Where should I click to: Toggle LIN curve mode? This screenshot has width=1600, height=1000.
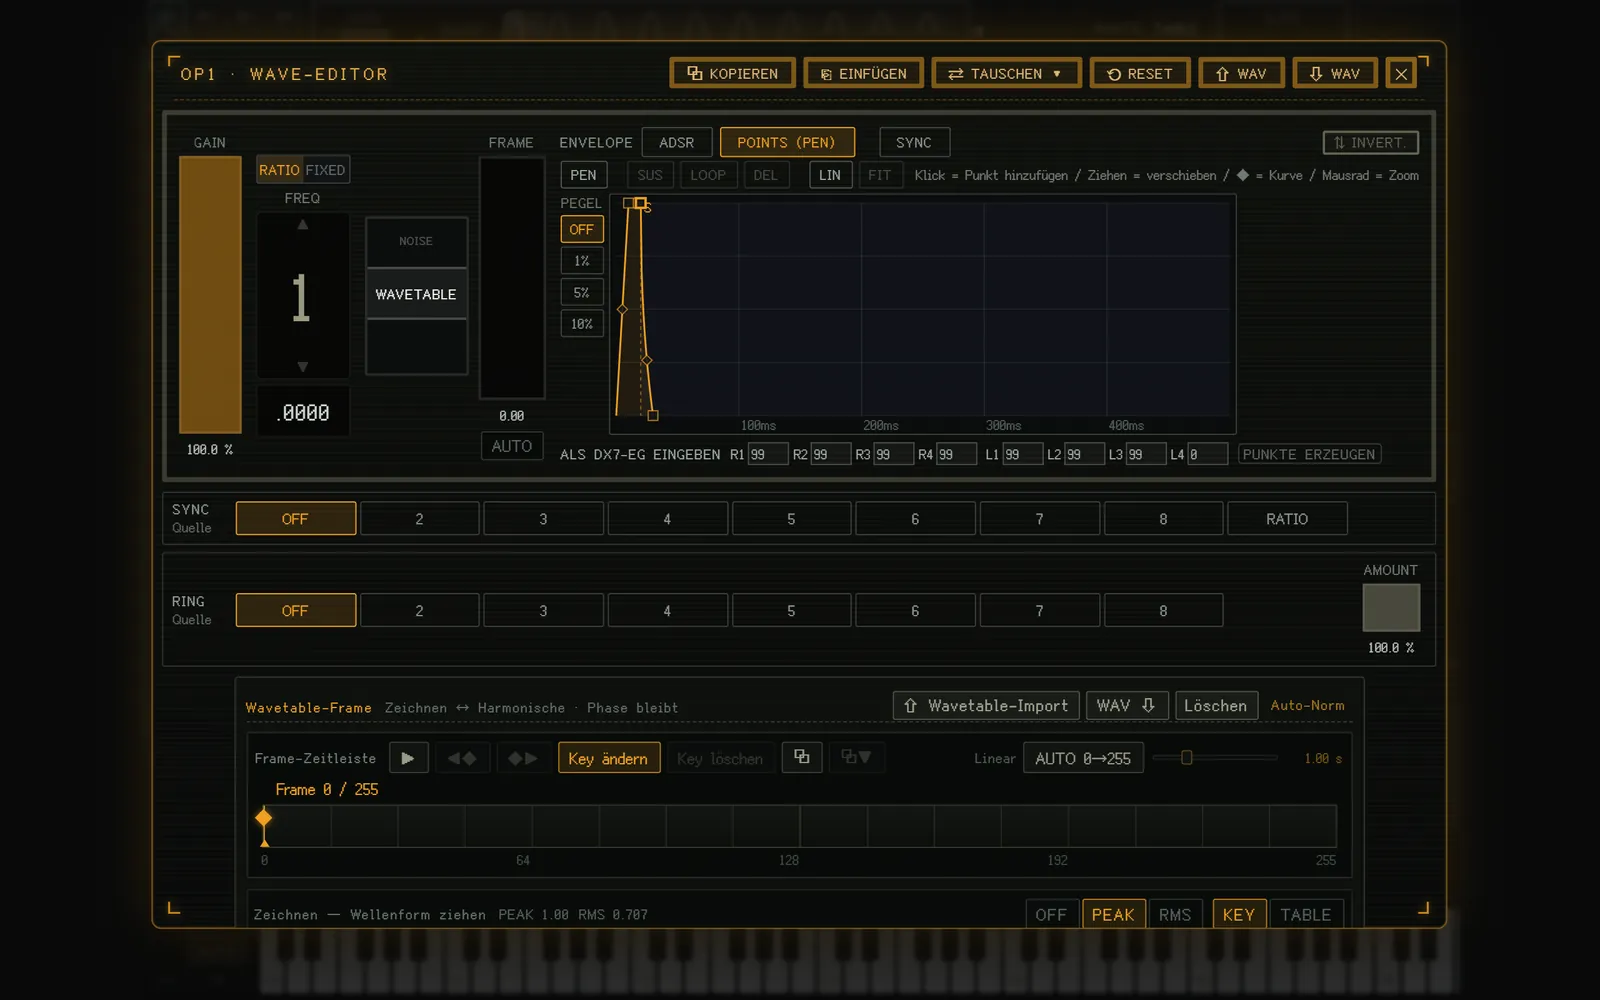click(x=830, y=175)
